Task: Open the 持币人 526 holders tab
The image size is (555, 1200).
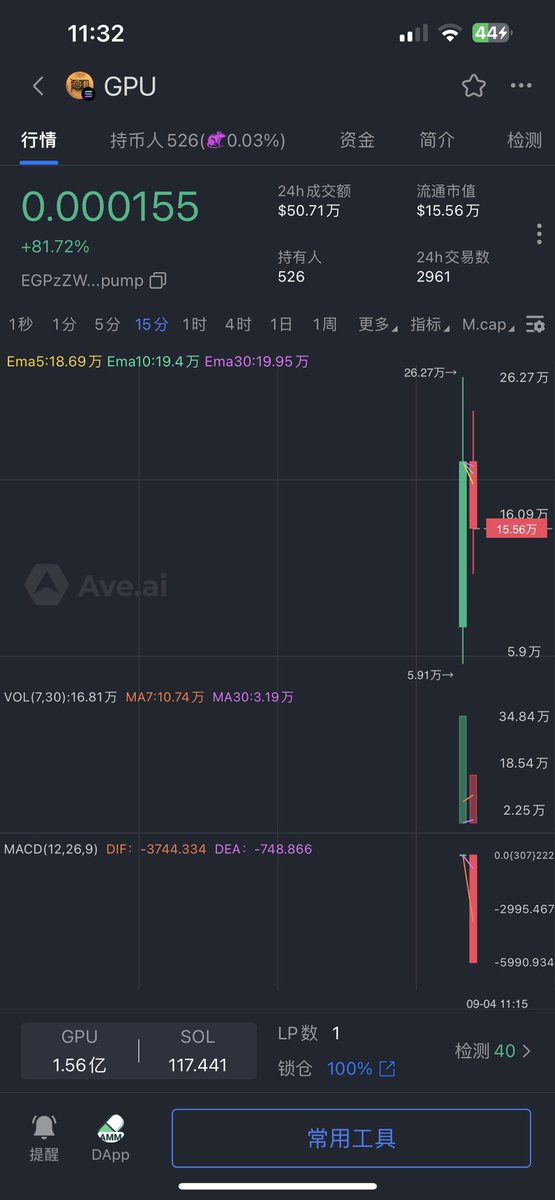Action: (x=198, y=140)
